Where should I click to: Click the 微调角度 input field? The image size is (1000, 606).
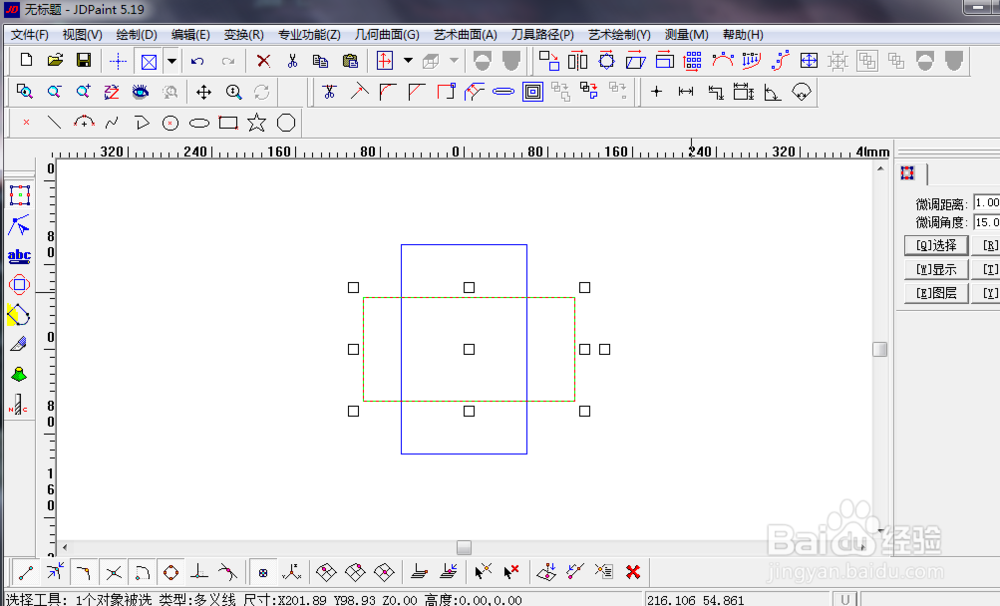click(987, 222)
